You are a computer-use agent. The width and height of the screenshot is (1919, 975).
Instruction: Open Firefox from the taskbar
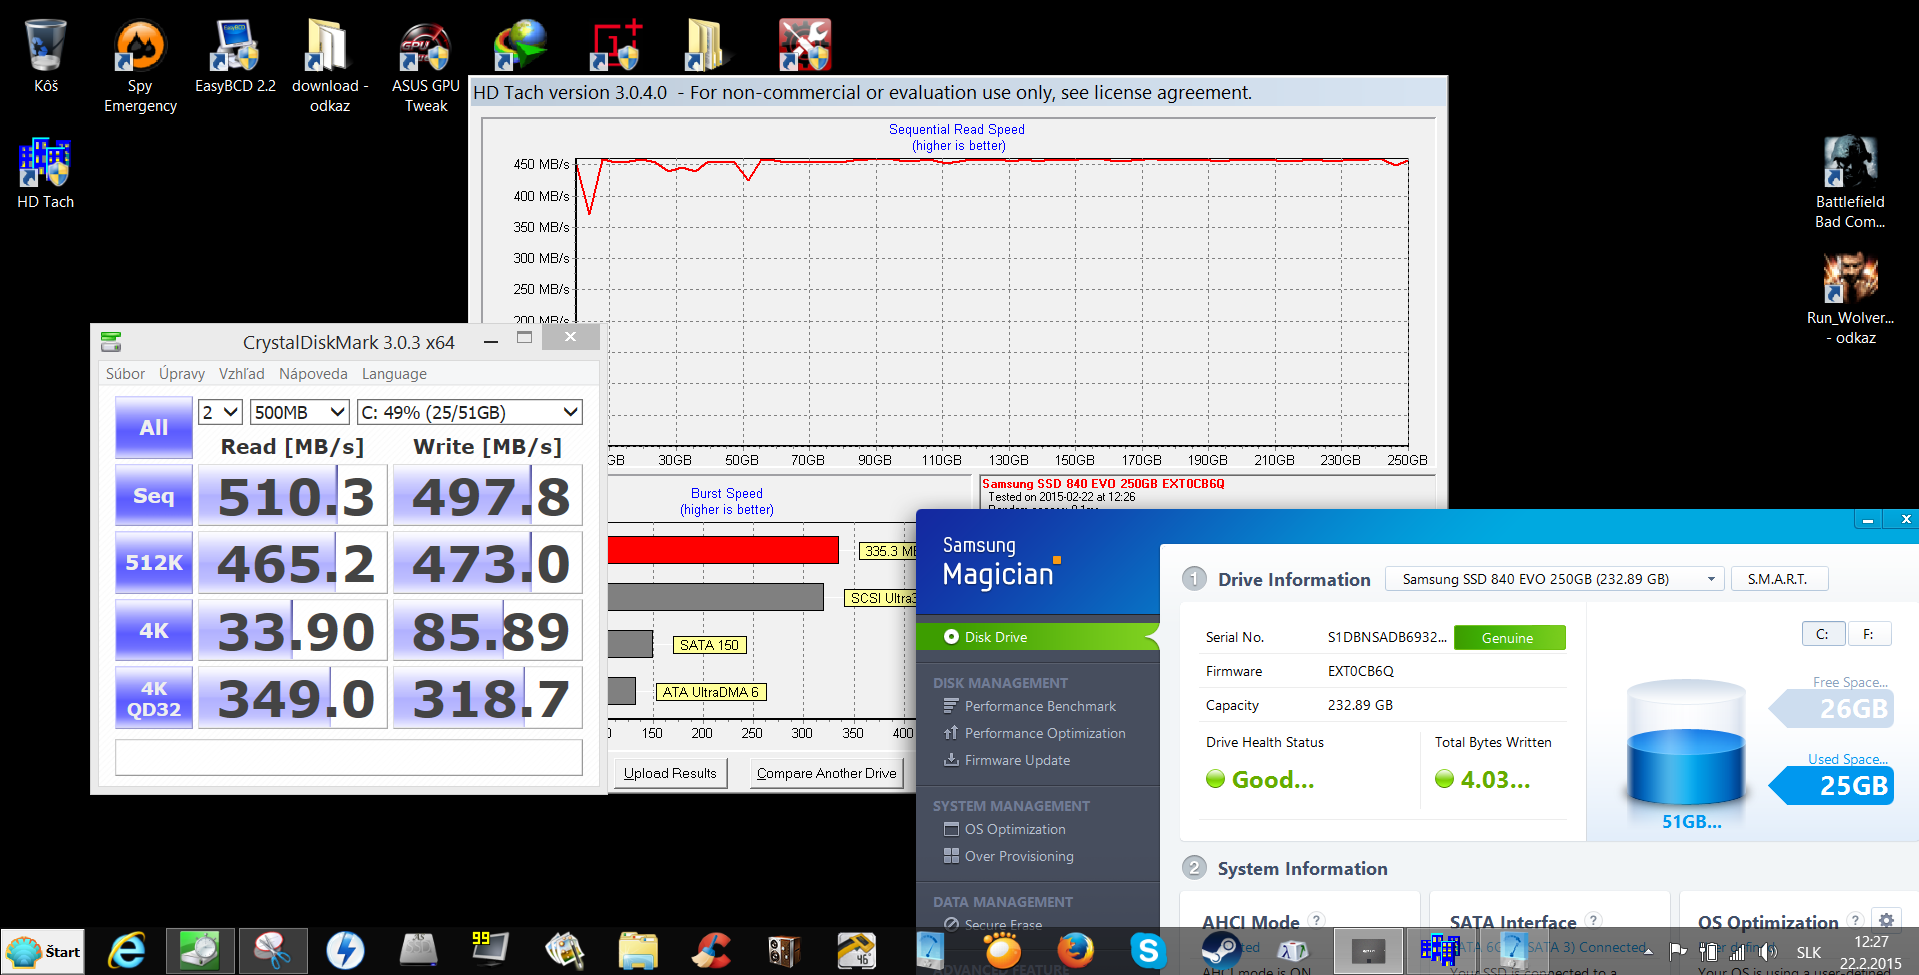click(1076, 950)
